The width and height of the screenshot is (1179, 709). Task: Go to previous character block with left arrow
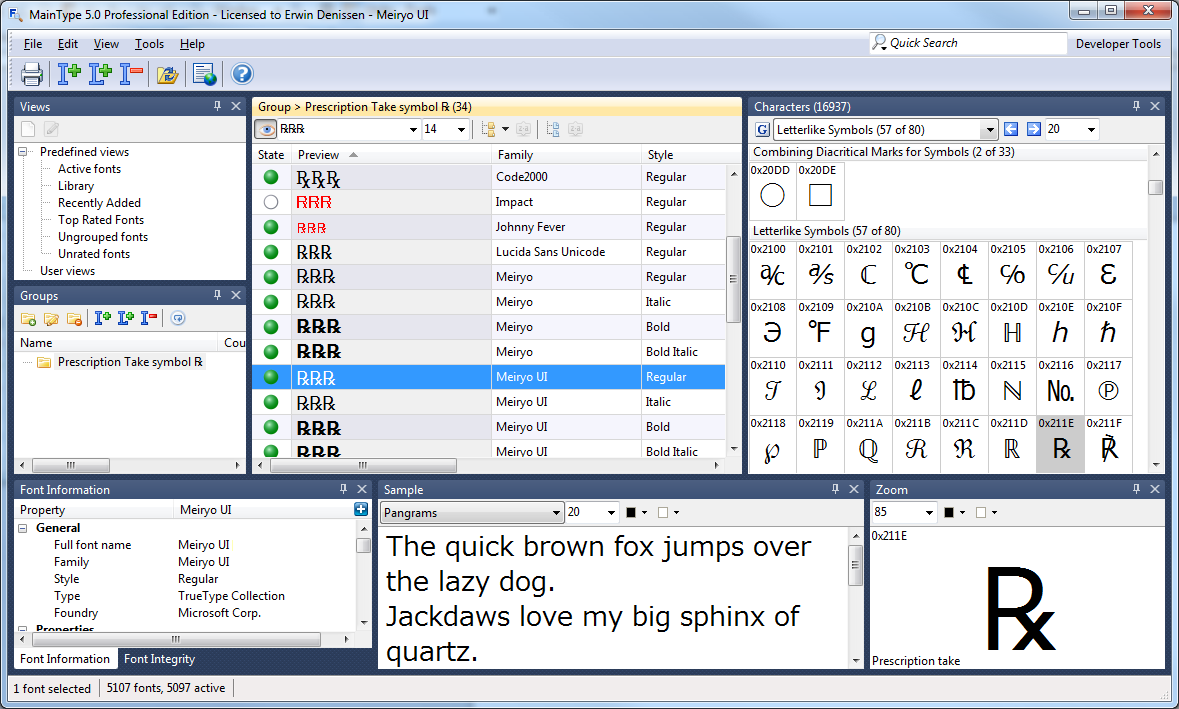tap(1011, 129)
